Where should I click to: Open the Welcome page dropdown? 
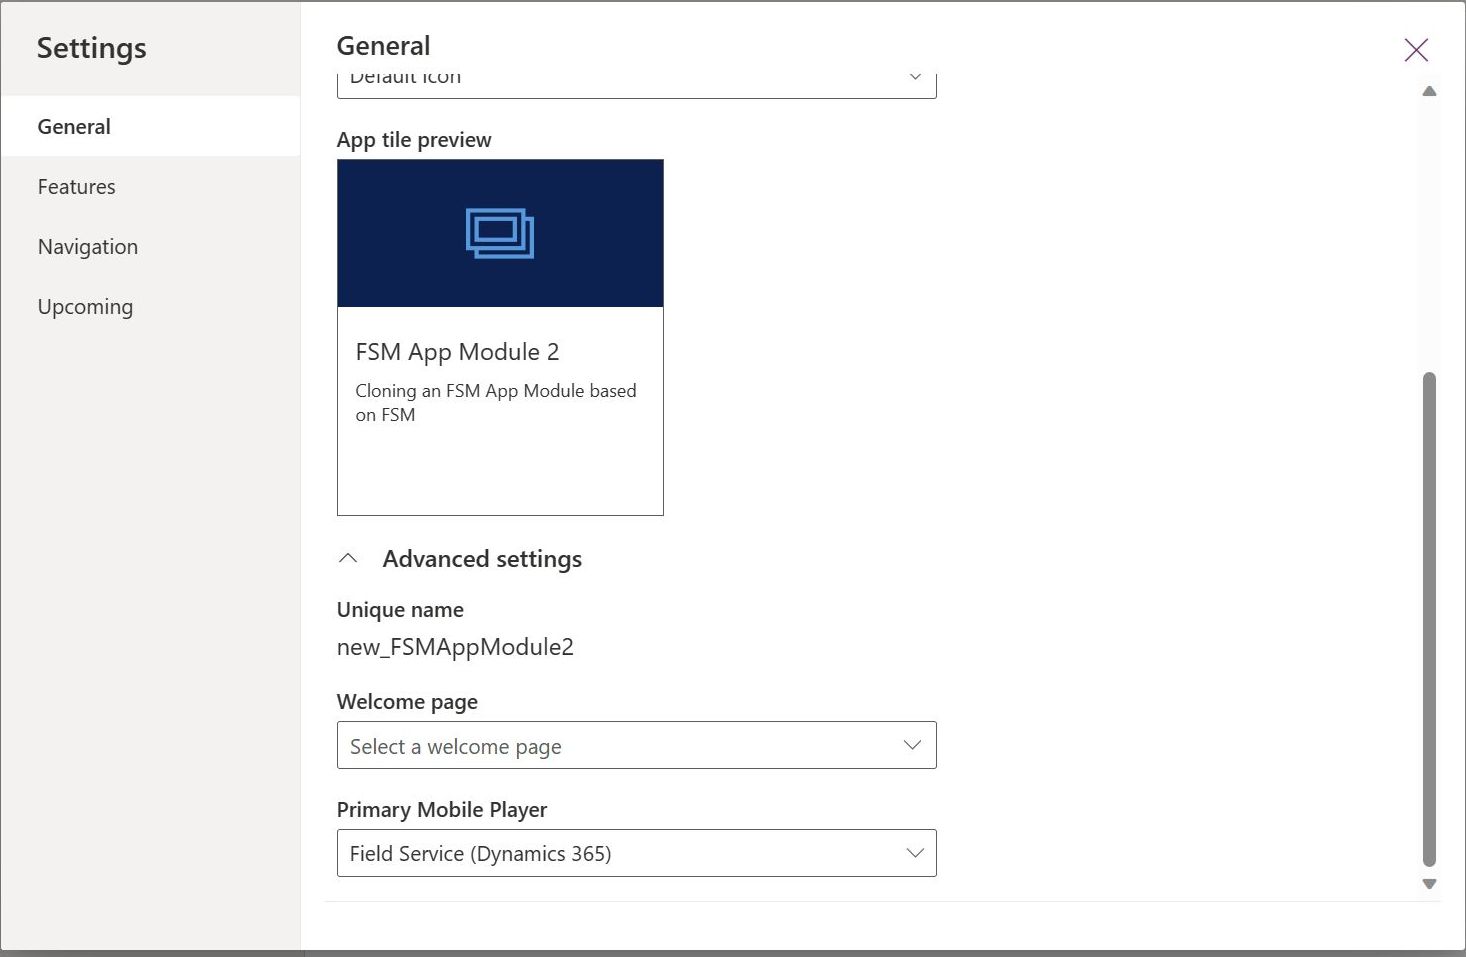[636, 745]
